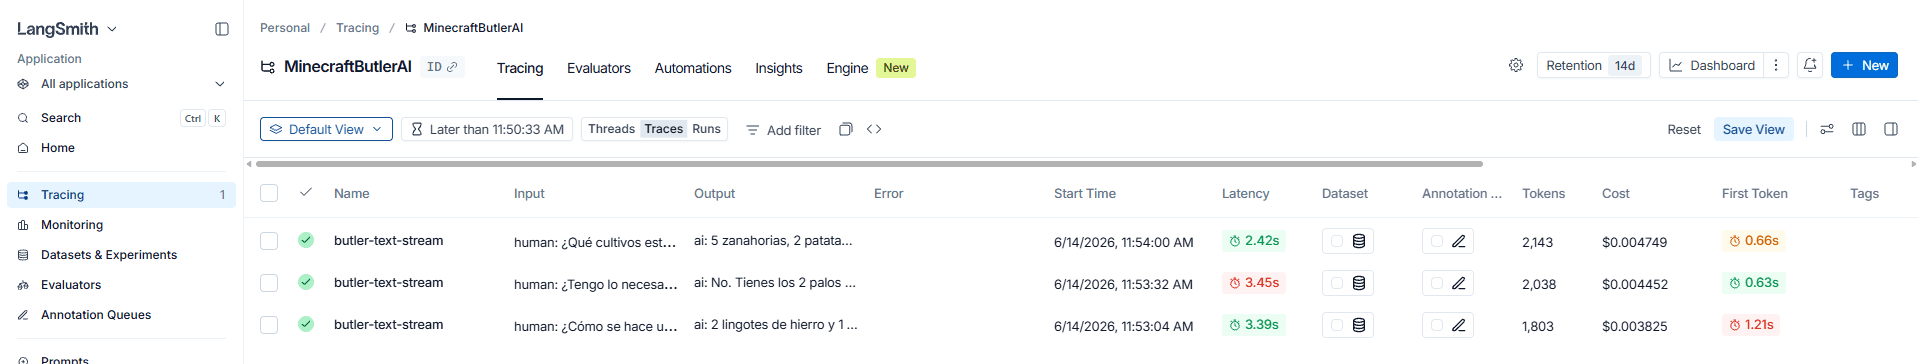Click the Save View button

(x=1754, y=129)
